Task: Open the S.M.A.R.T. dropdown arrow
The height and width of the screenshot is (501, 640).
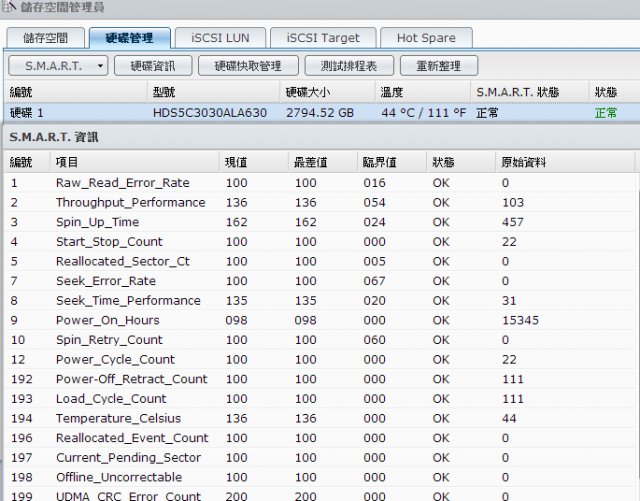Action: pyautogui.click(x=100, y=66)
